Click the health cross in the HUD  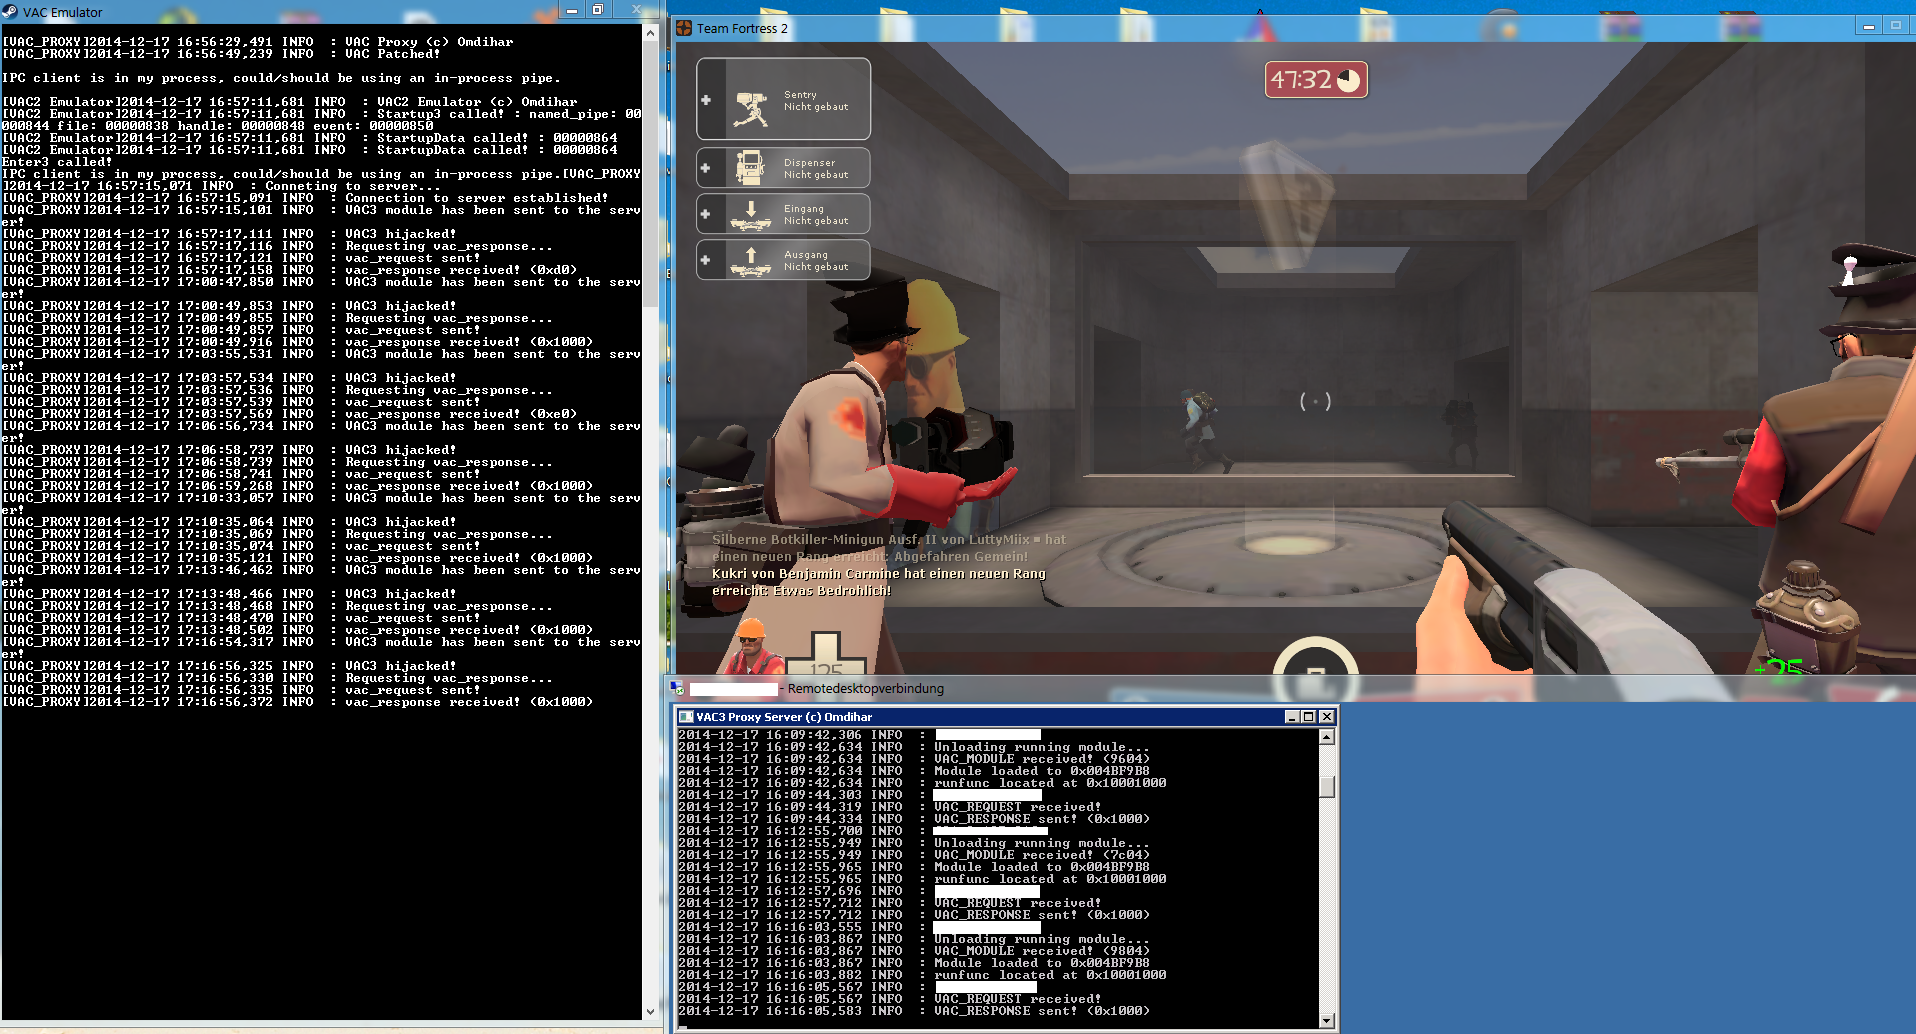tap(826, 653)
